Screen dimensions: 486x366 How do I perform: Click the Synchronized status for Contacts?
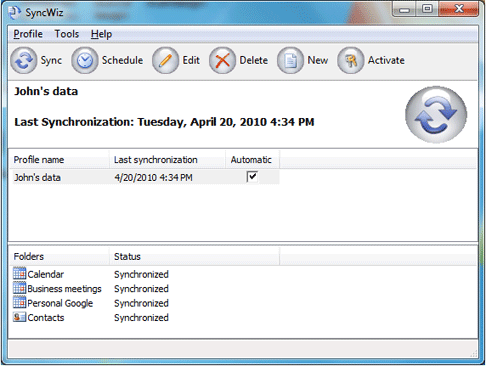click(x=141, y=318)
